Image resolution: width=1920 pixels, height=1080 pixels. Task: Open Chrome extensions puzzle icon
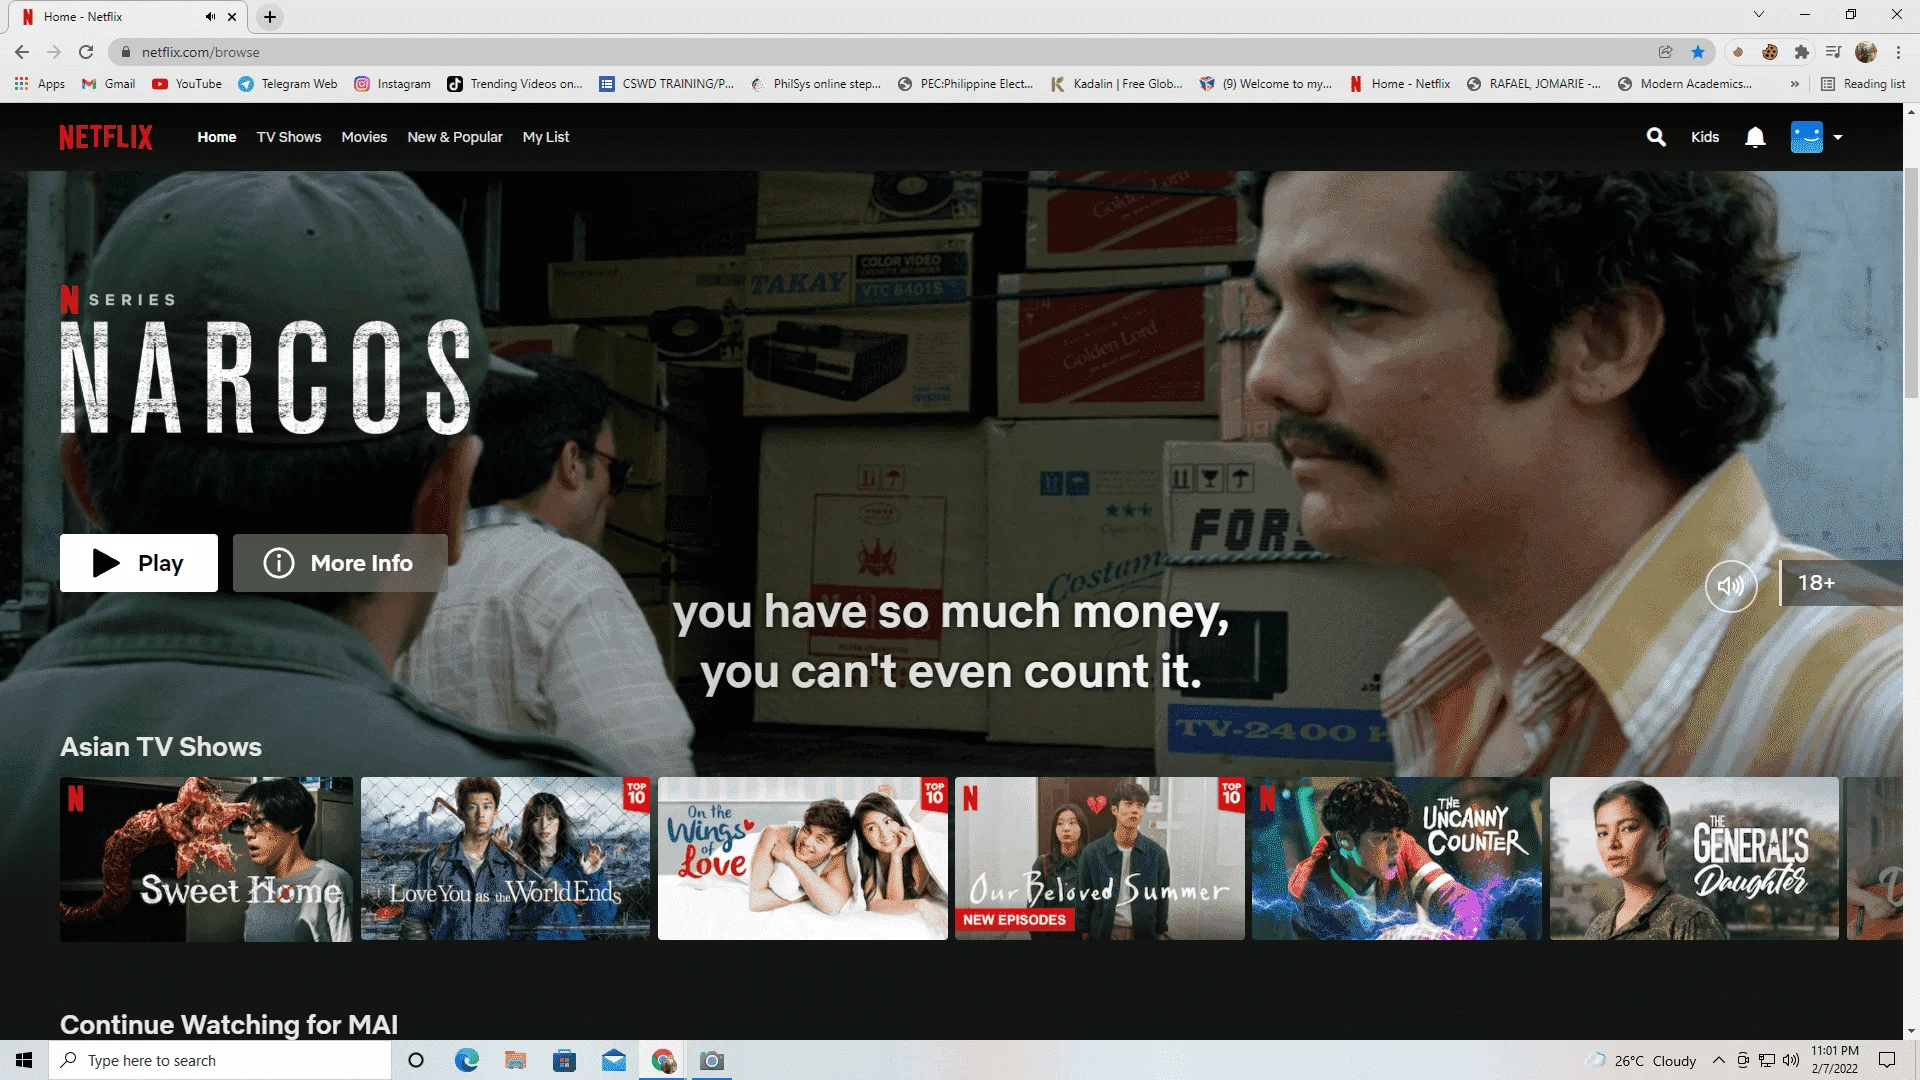(x=1801, y=52)
